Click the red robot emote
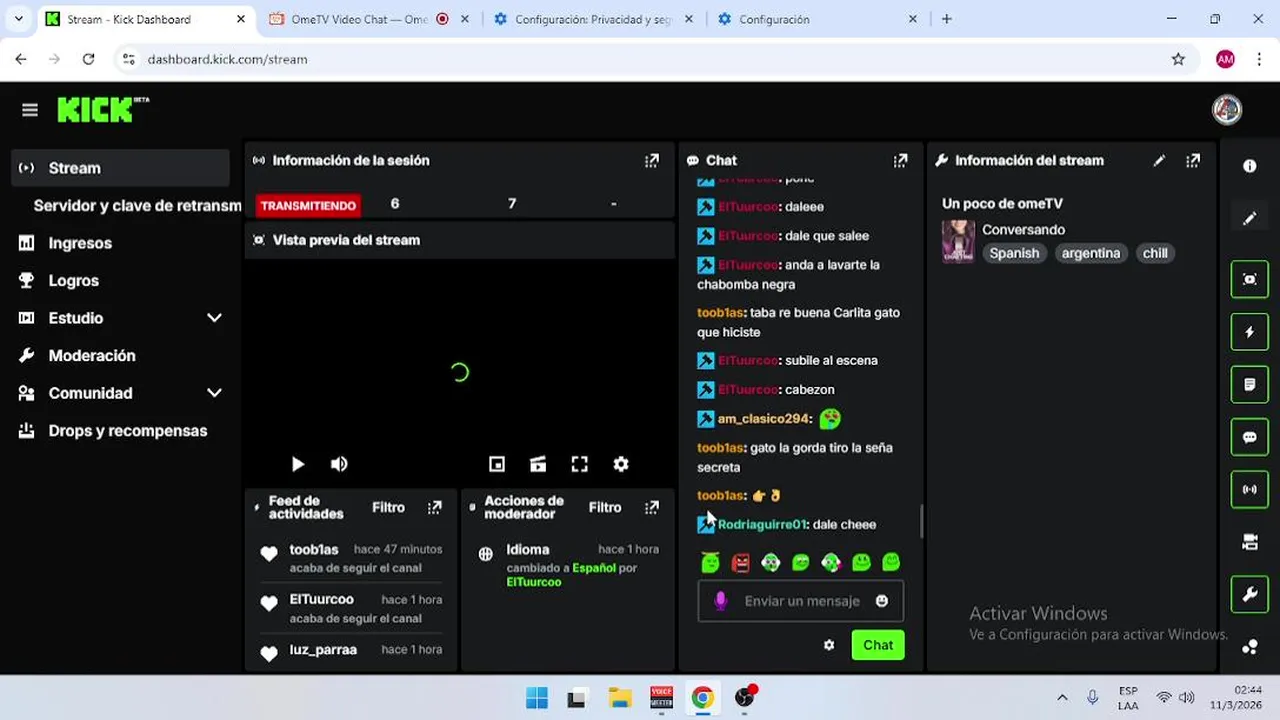 point(740,563)
